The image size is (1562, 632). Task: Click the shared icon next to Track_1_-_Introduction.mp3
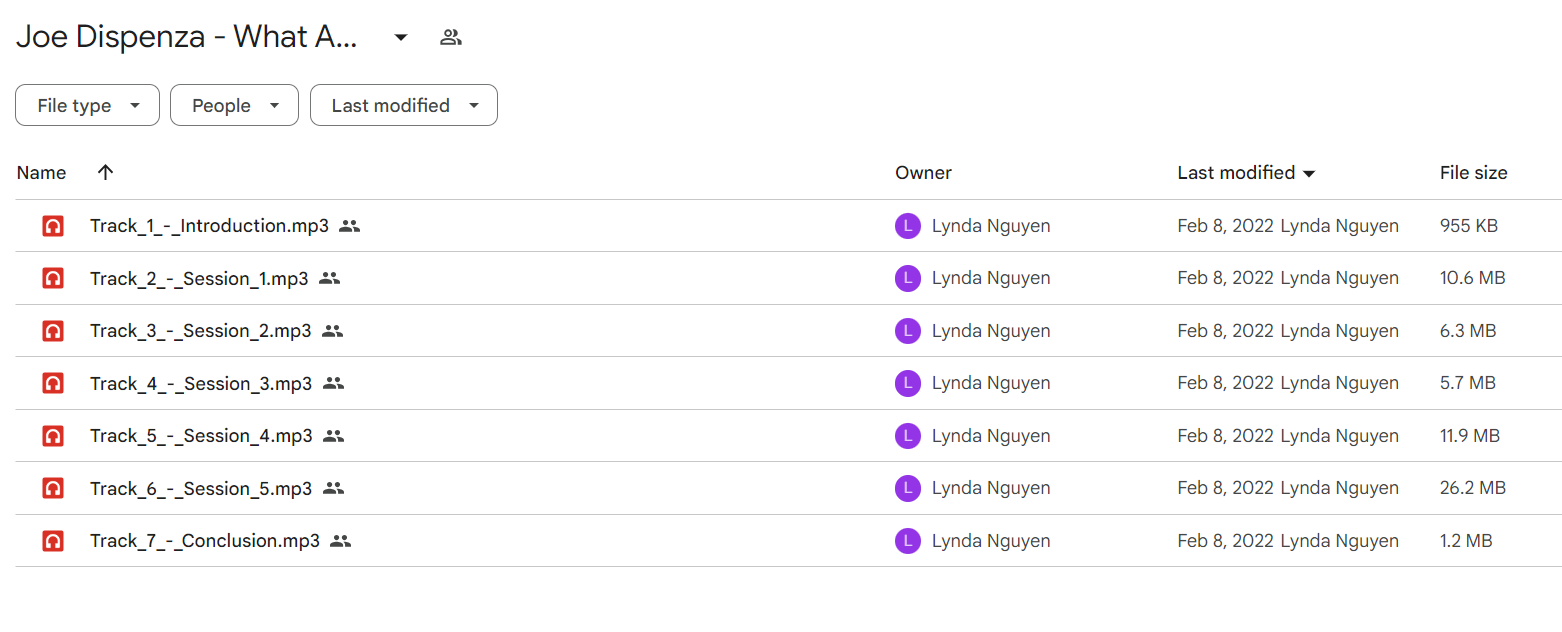tap(349, 226)
